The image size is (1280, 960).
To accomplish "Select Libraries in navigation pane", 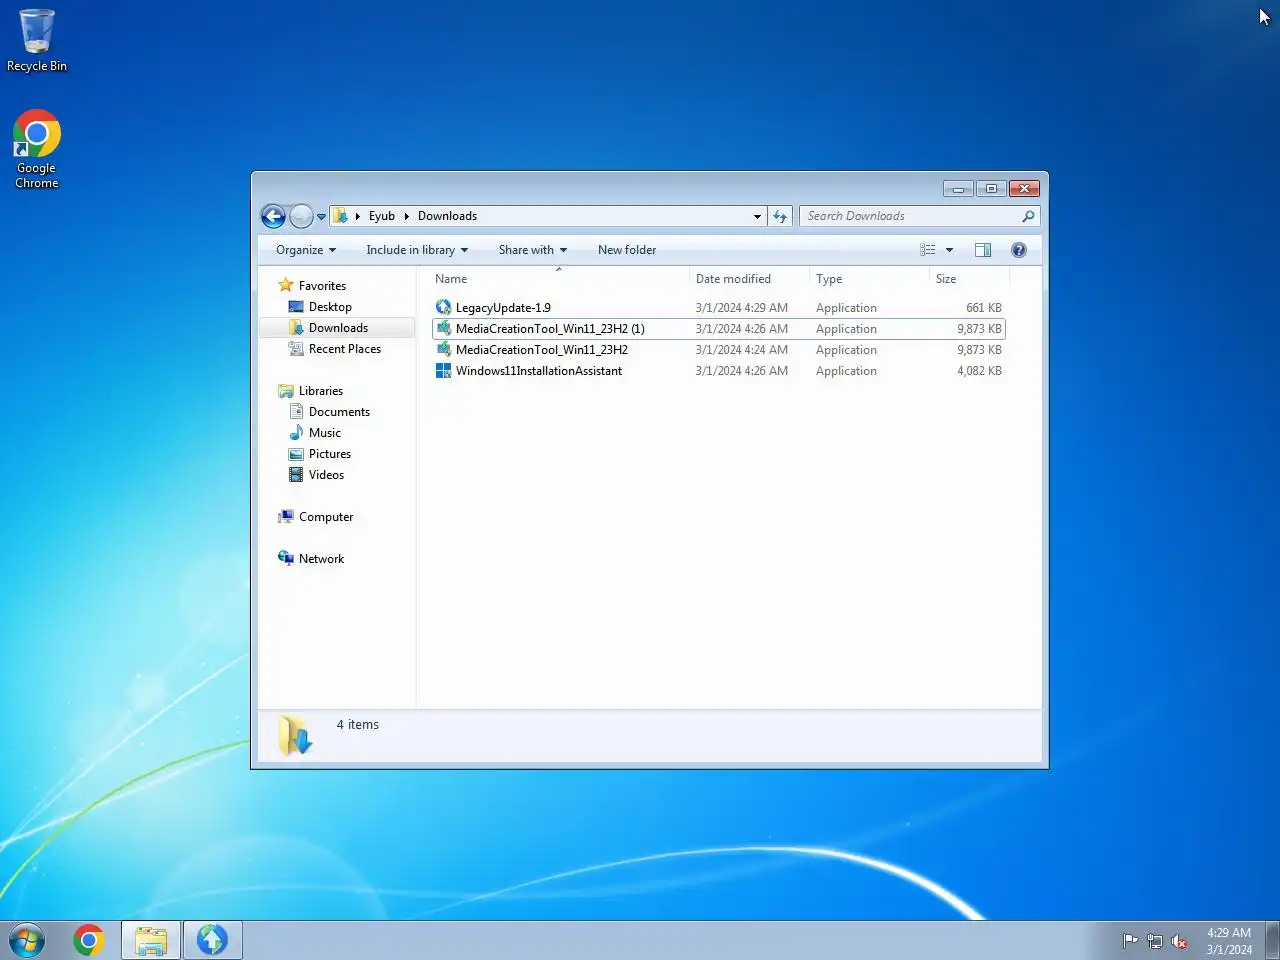I will pos(321,391).
